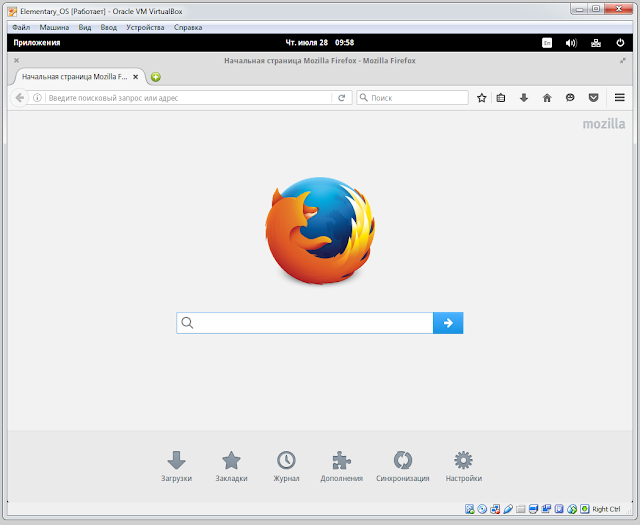
Task: Close the Firefox window with x
Action: [16, 60]
